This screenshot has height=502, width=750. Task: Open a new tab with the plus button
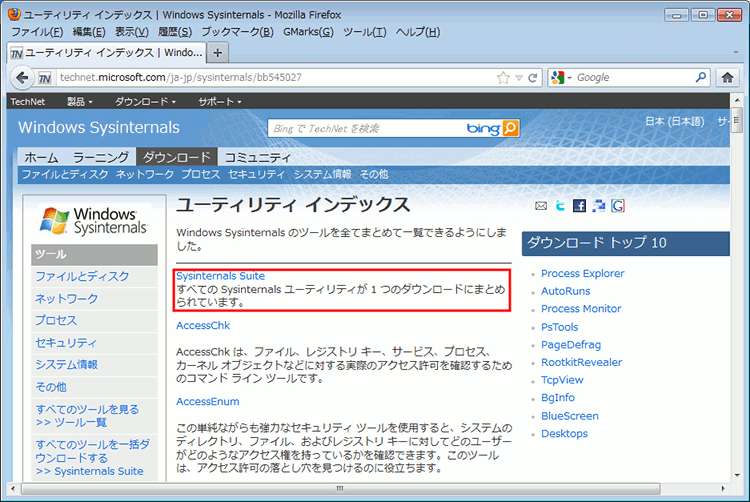(x=218, y=52)
